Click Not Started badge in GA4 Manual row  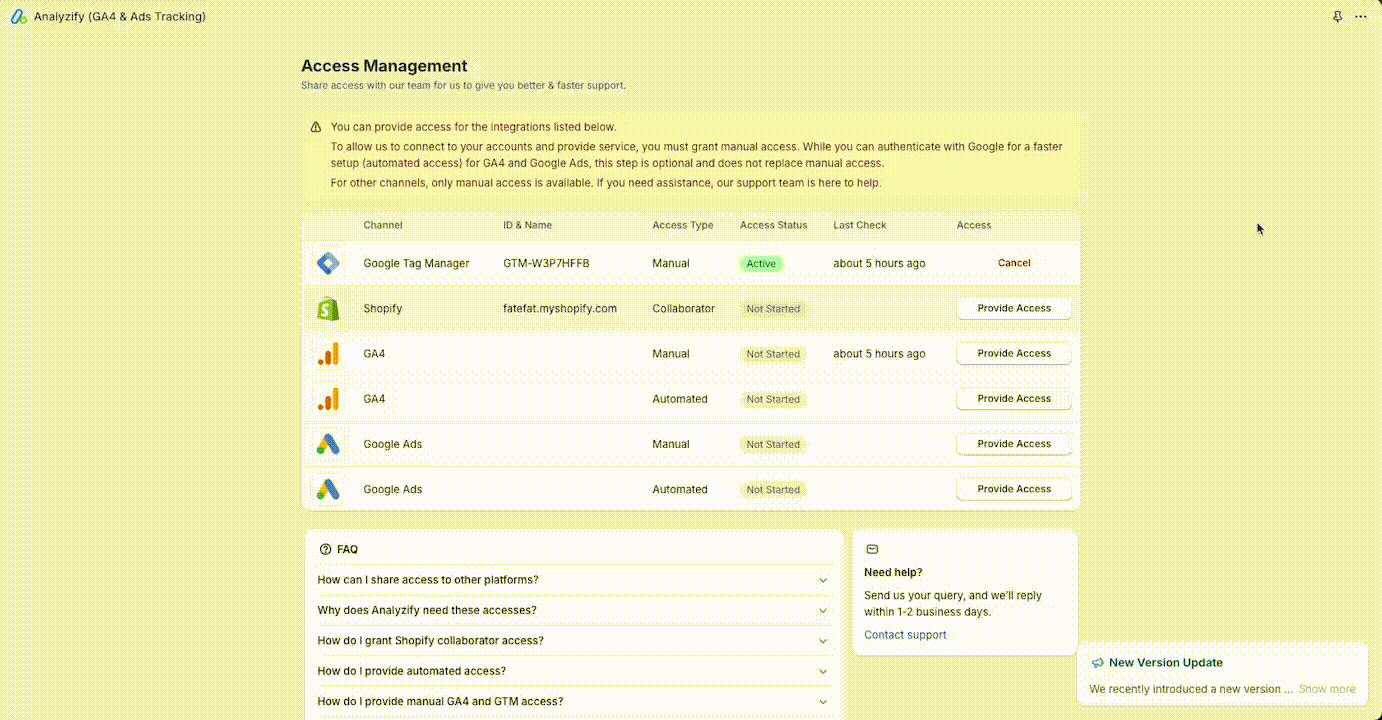coord(773,354)
